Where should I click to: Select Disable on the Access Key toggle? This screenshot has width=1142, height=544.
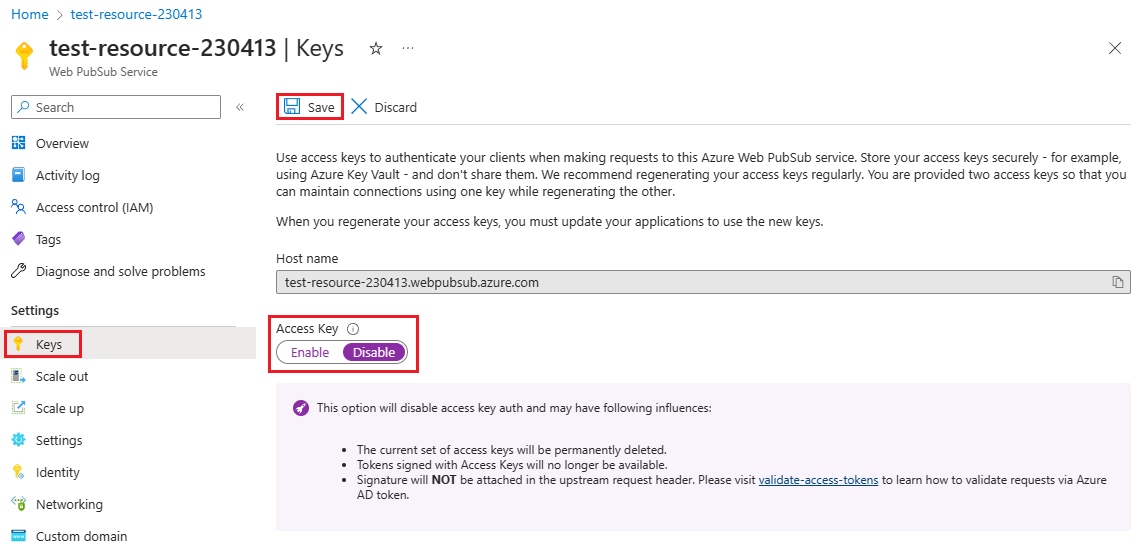[374, 352]
